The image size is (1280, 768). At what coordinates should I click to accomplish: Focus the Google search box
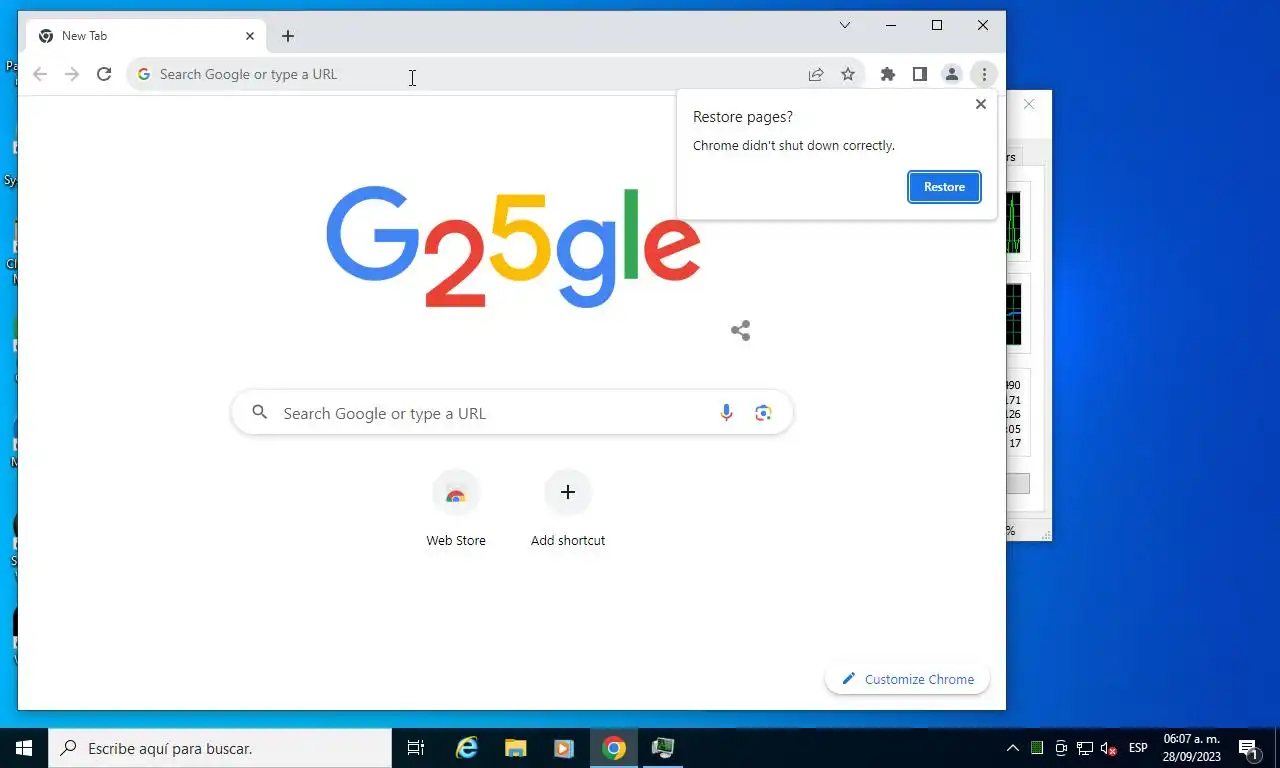[512, 413]
